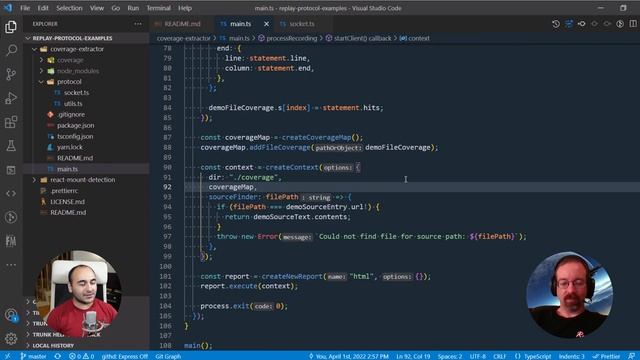Open changes with previous revision icon

pyautogui.click(x=582, y=24)
